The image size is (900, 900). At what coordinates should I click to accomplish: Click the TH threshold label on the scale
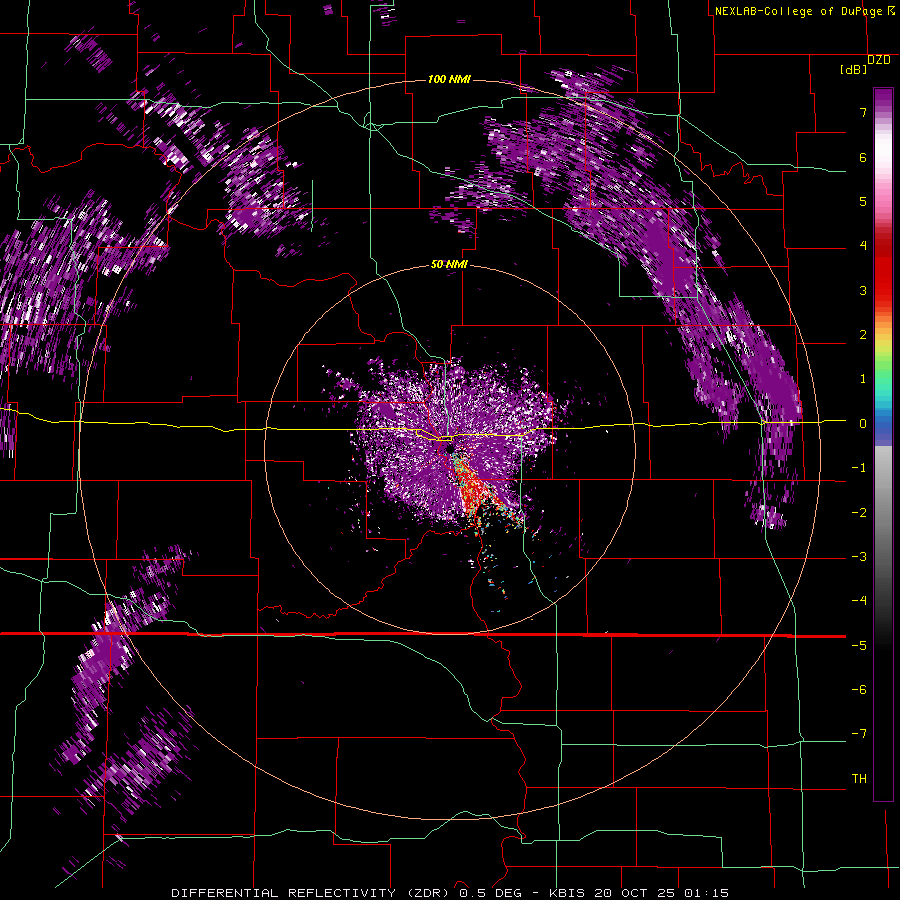pos(859,779)
